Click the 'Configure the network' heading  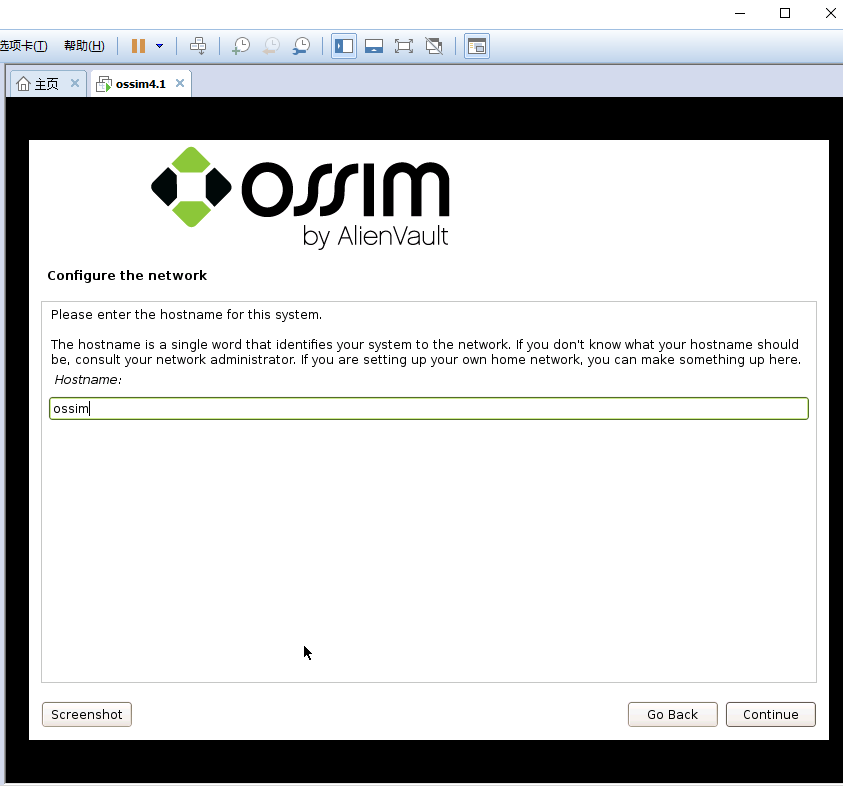tap(127, 275)
